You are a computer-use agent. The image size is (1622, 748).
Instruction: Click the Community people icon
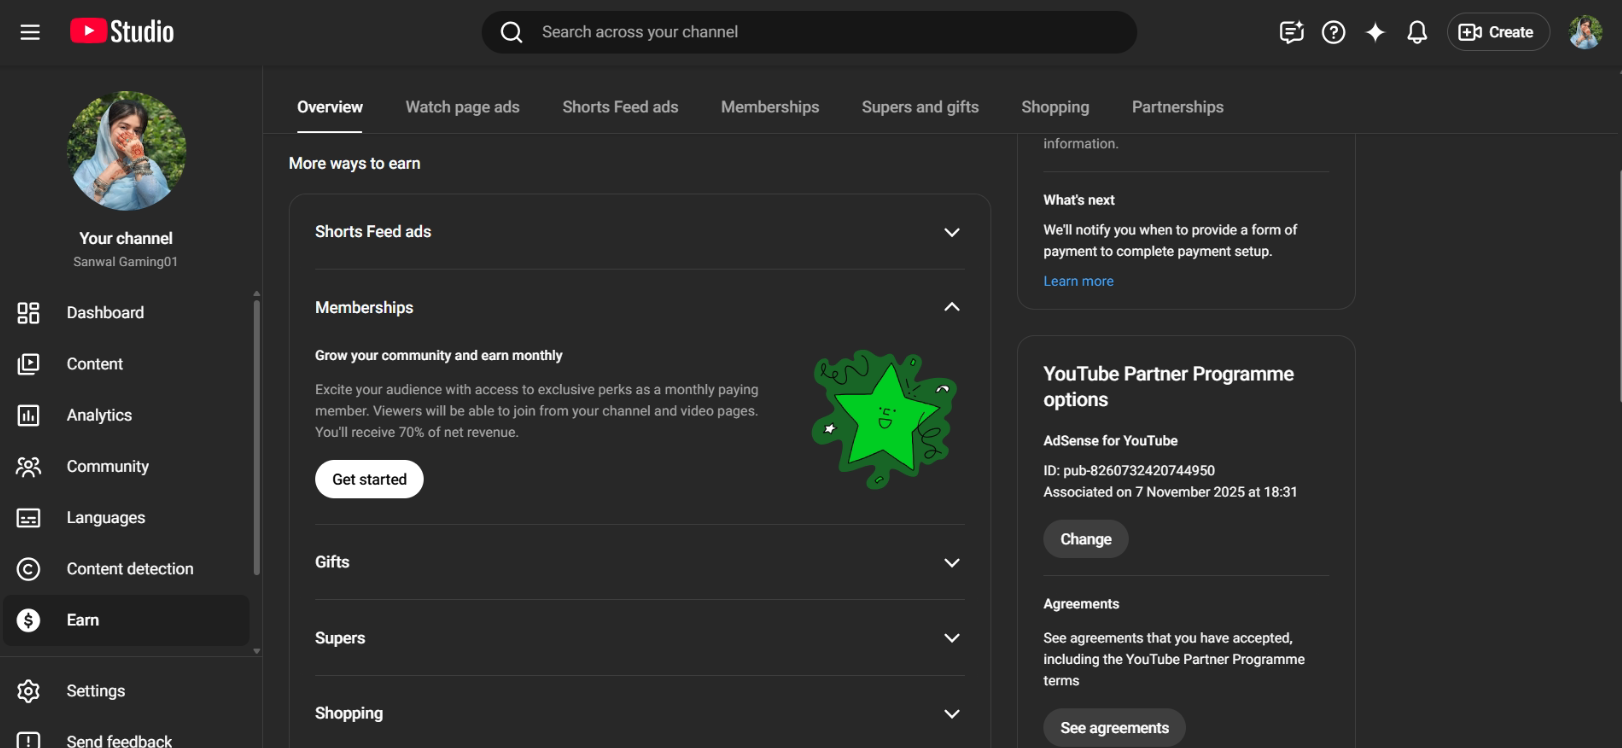(28, 467)
